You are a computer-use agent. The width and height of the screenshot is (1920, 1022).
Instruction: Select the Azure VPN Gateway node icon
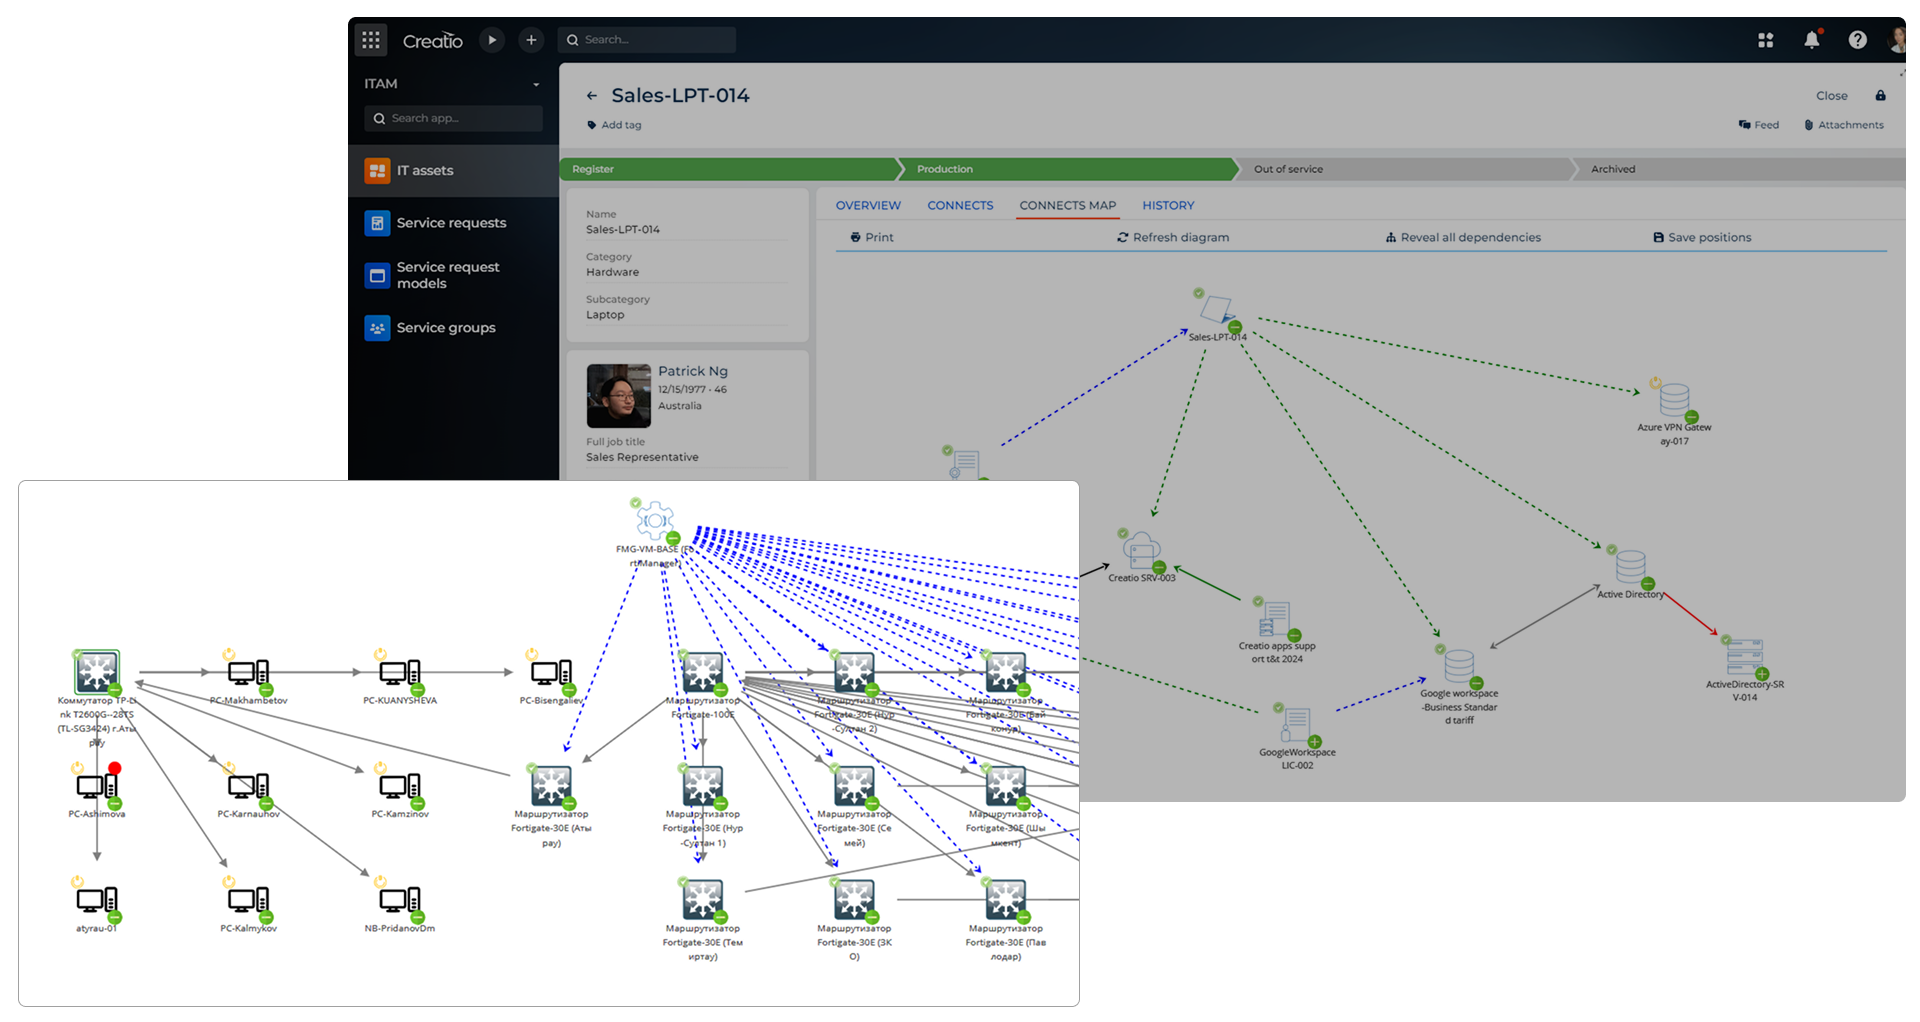click(1674, 400)
